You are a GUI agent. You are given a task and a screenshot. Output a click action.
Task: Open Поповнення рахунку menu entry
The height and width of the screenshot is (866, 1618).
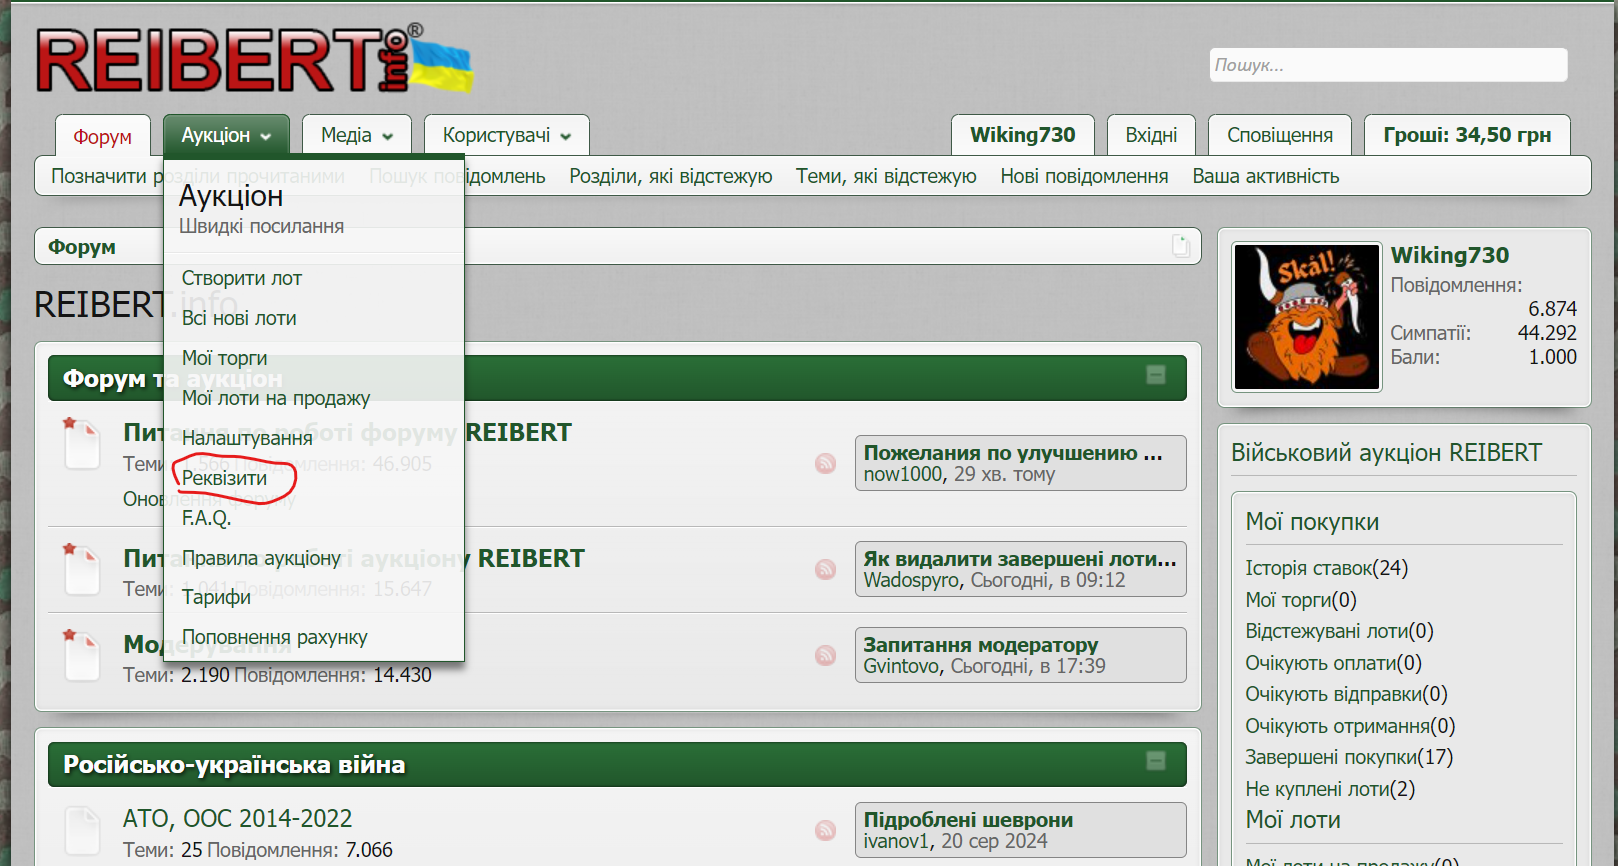pos(274,637)
